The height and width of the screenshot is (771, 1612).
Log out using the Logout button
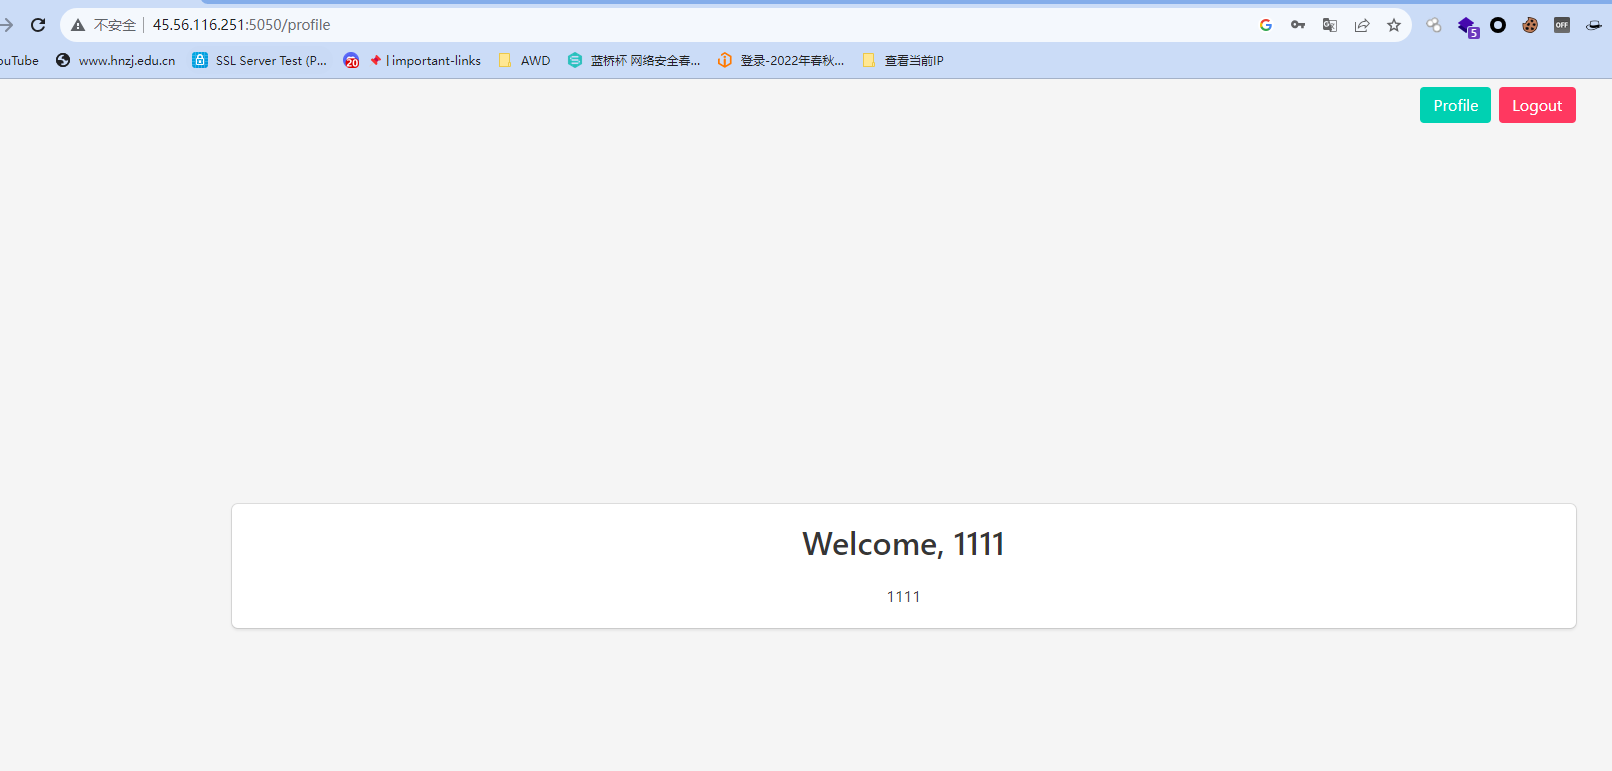coord(1537,105)
